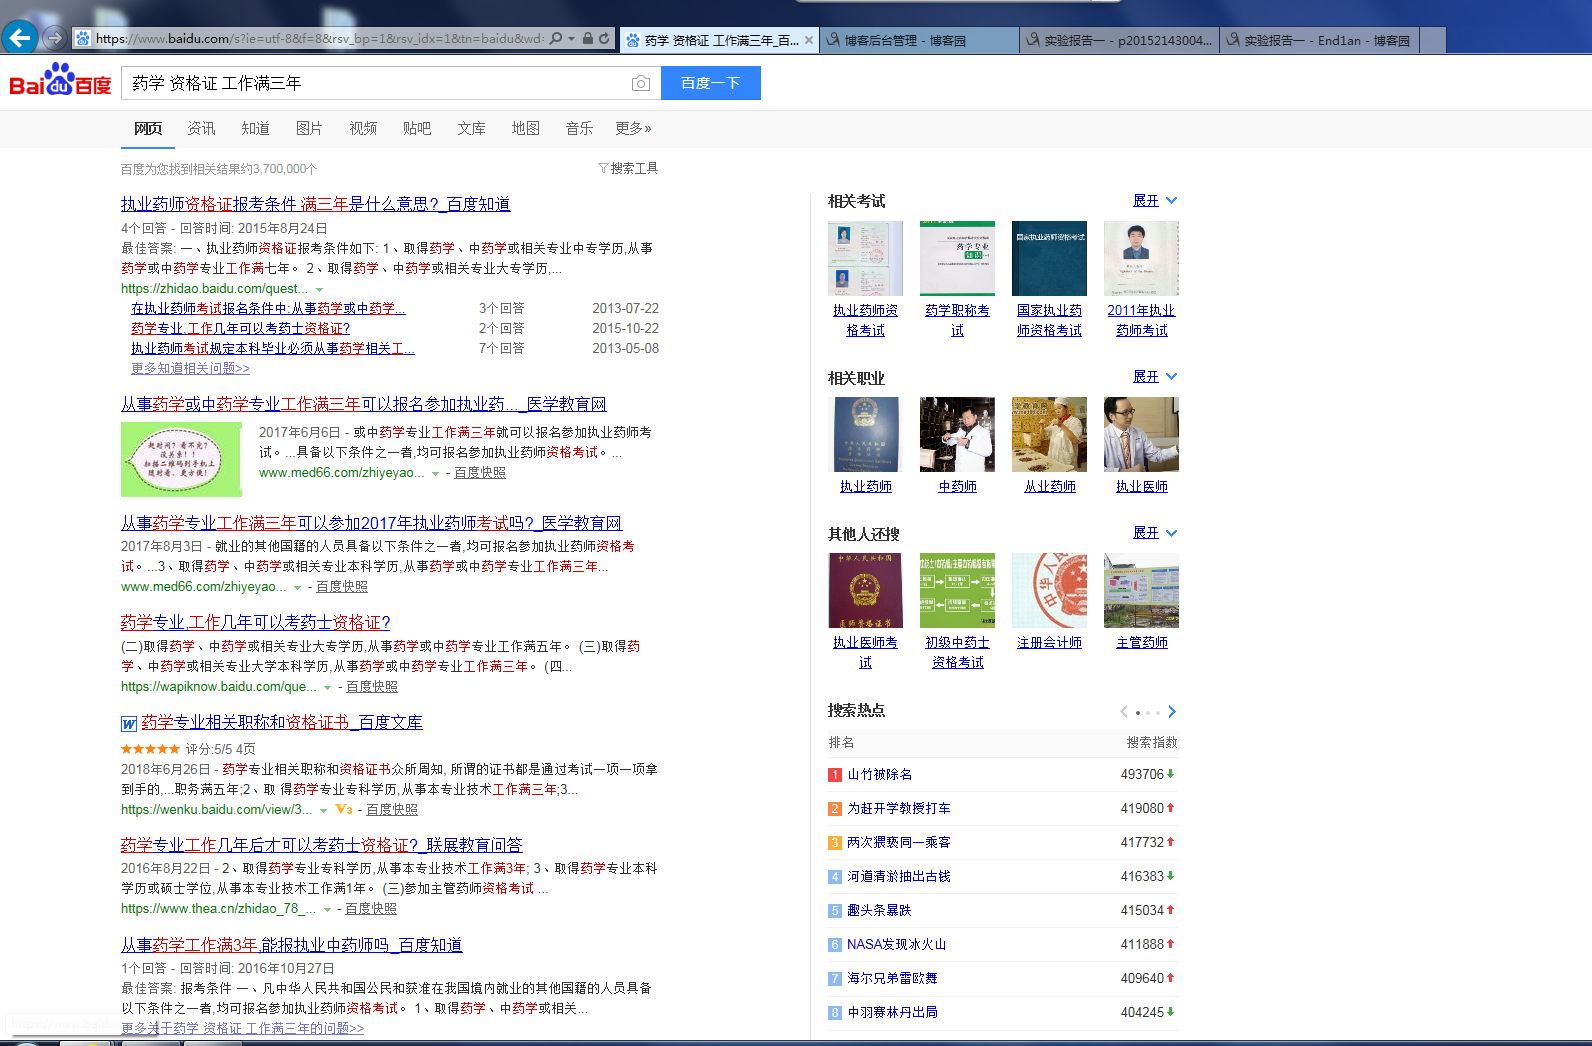Click the camera image-search icon
Screen dimensions: 1592x1046
click(x=641, y=83)
